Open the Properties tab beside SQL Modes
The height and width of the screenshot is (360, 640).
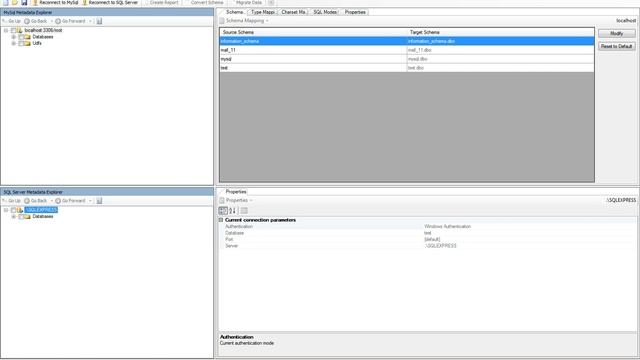coord(355,12)
